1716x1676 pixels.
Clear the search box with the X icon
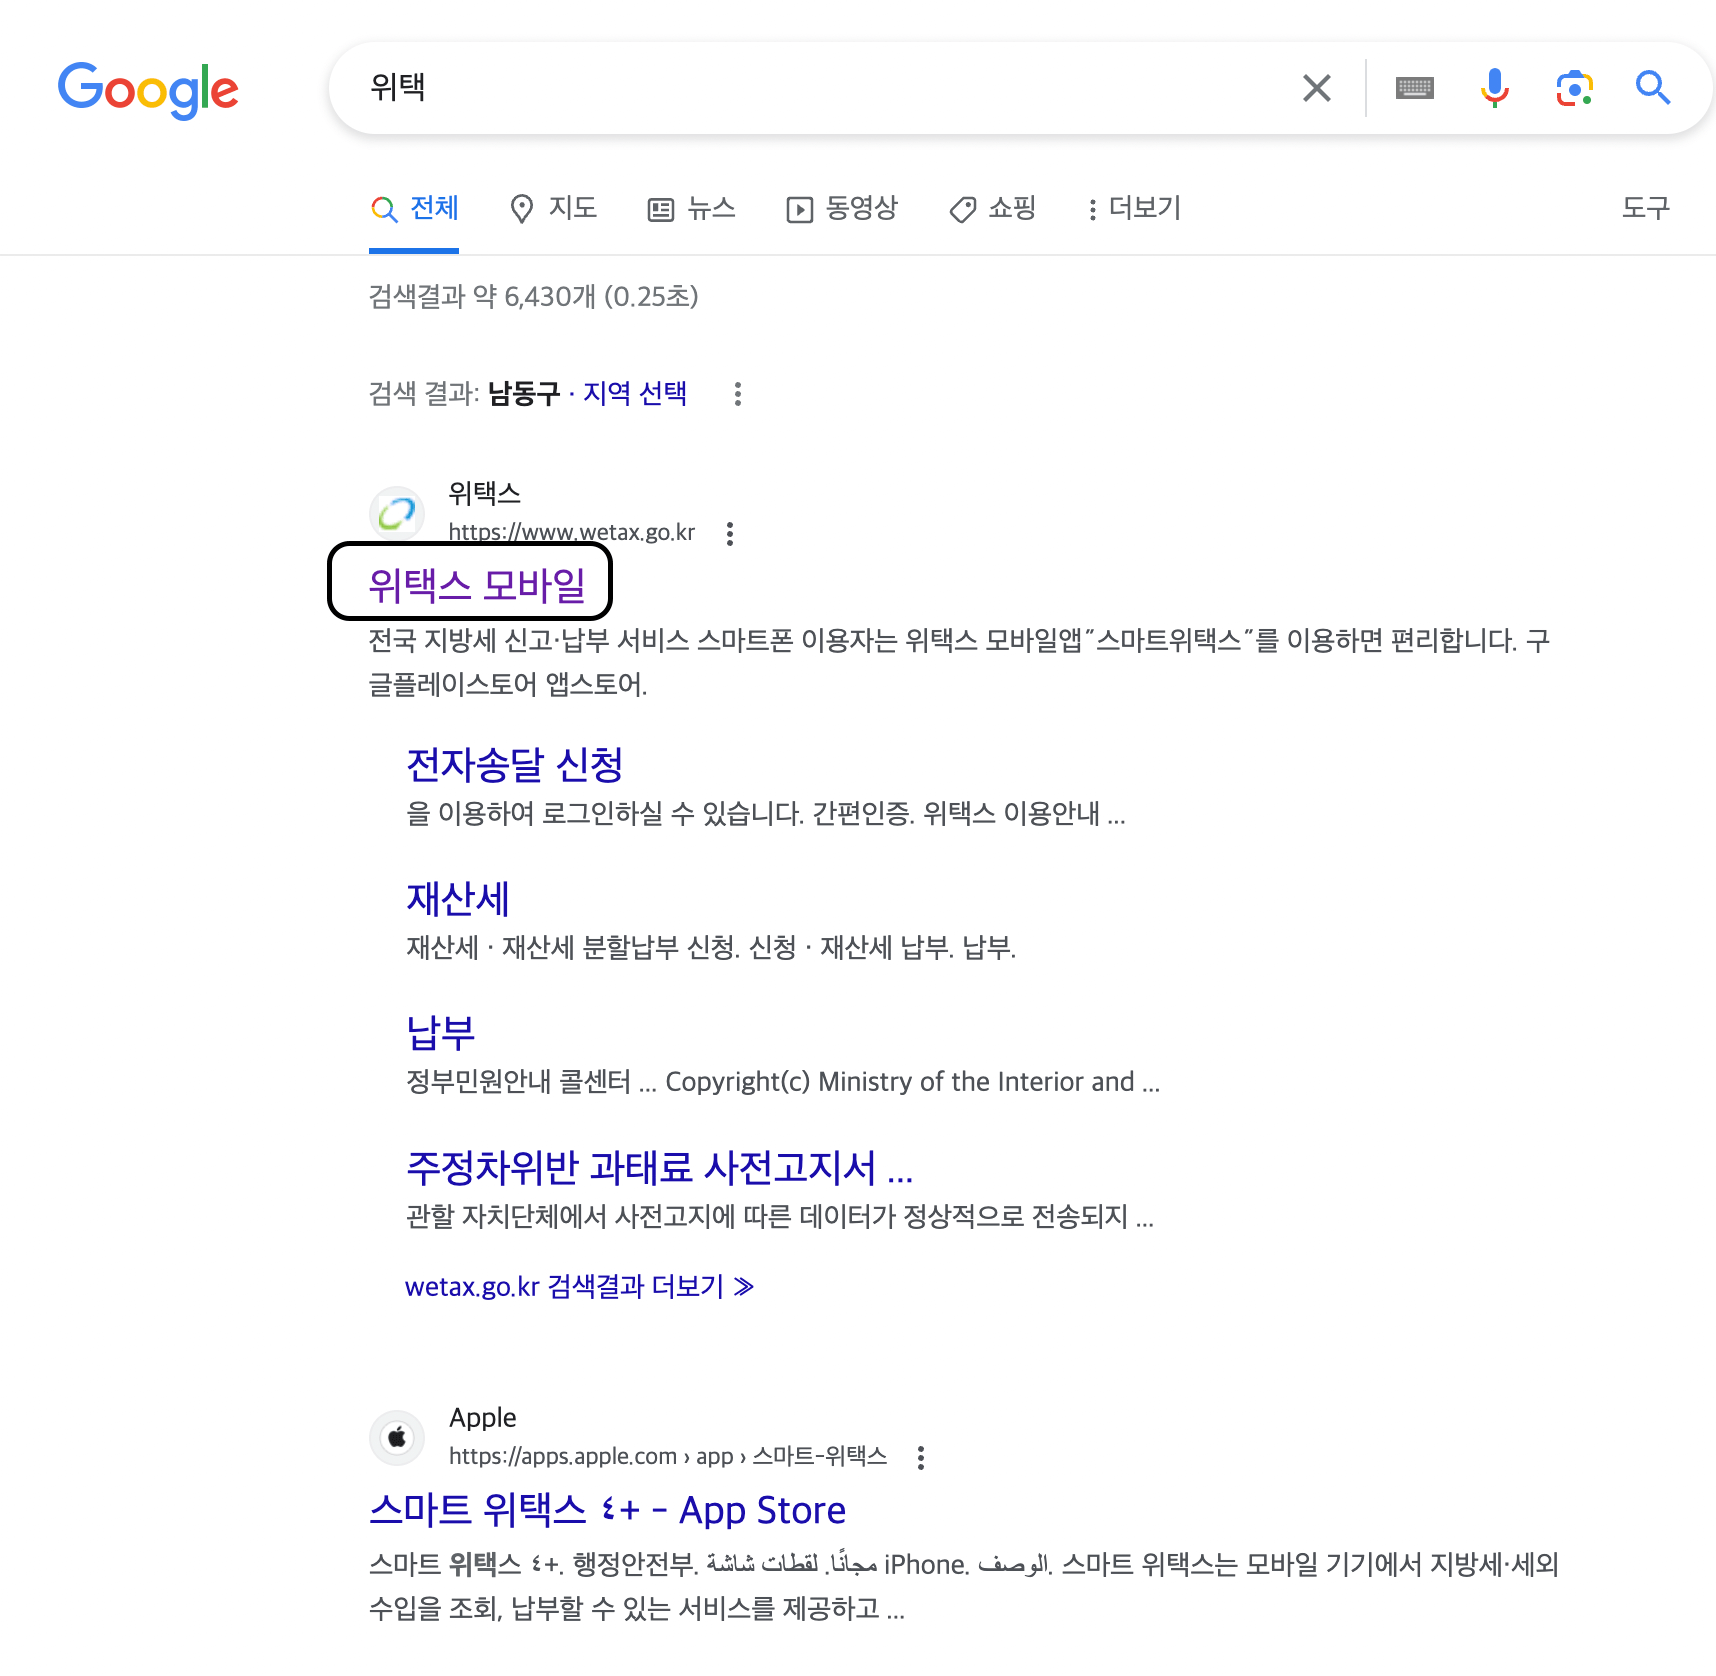[1317, 88]
